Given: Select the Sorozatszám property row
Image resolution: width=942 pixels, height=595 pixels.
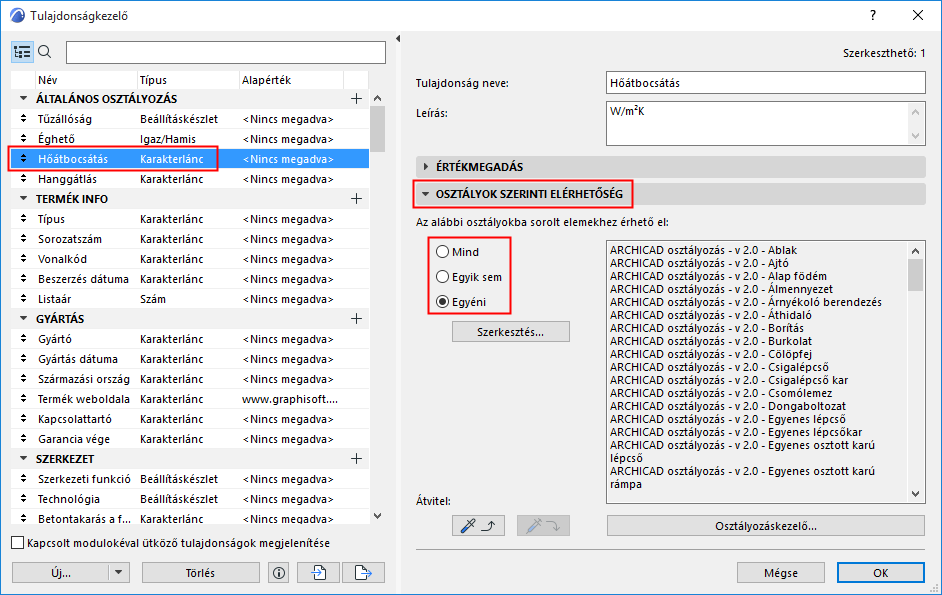Looking at the screenshot, I should pyautogui.click(x=190, y=239).
